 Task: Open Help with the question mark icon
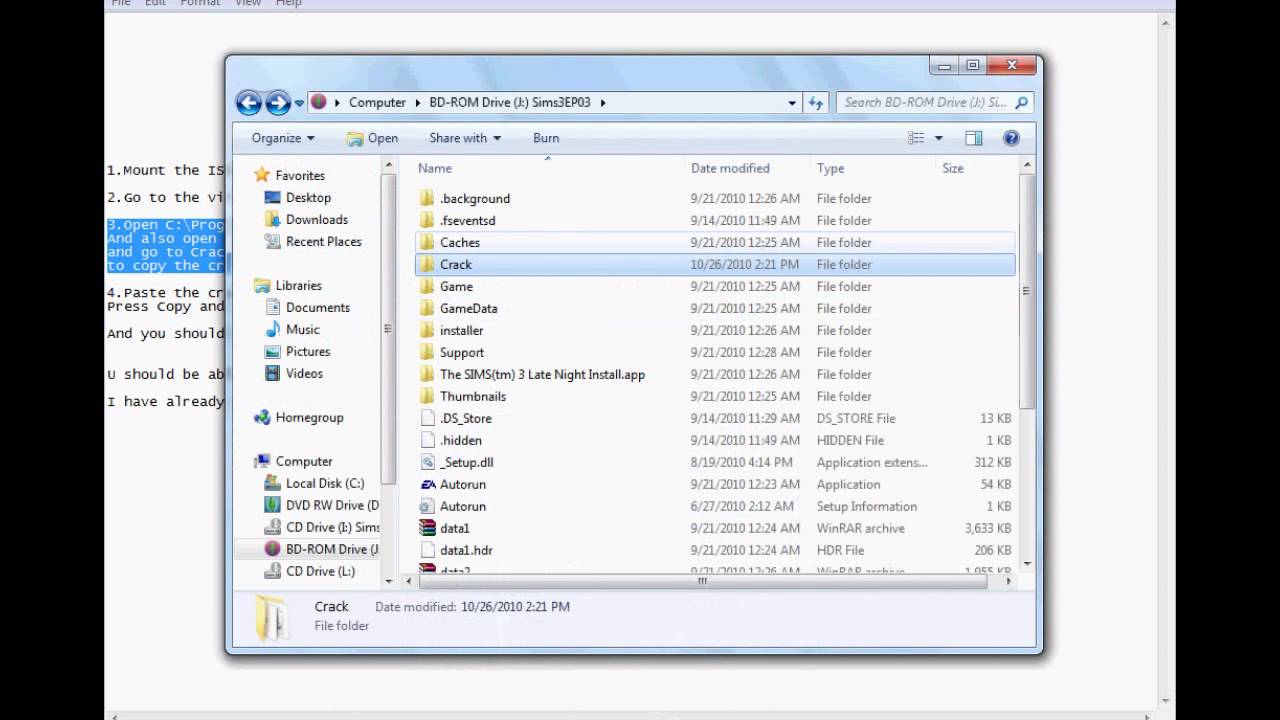pyautogui.click(x=1011, y=138)
